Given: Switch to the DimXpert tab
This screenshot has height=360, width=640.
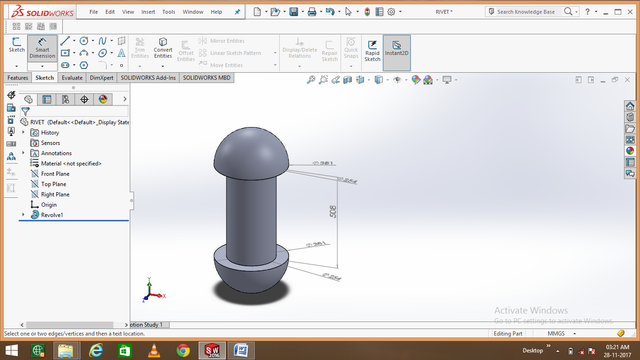Looking at the screenshot, I should 101,78.
